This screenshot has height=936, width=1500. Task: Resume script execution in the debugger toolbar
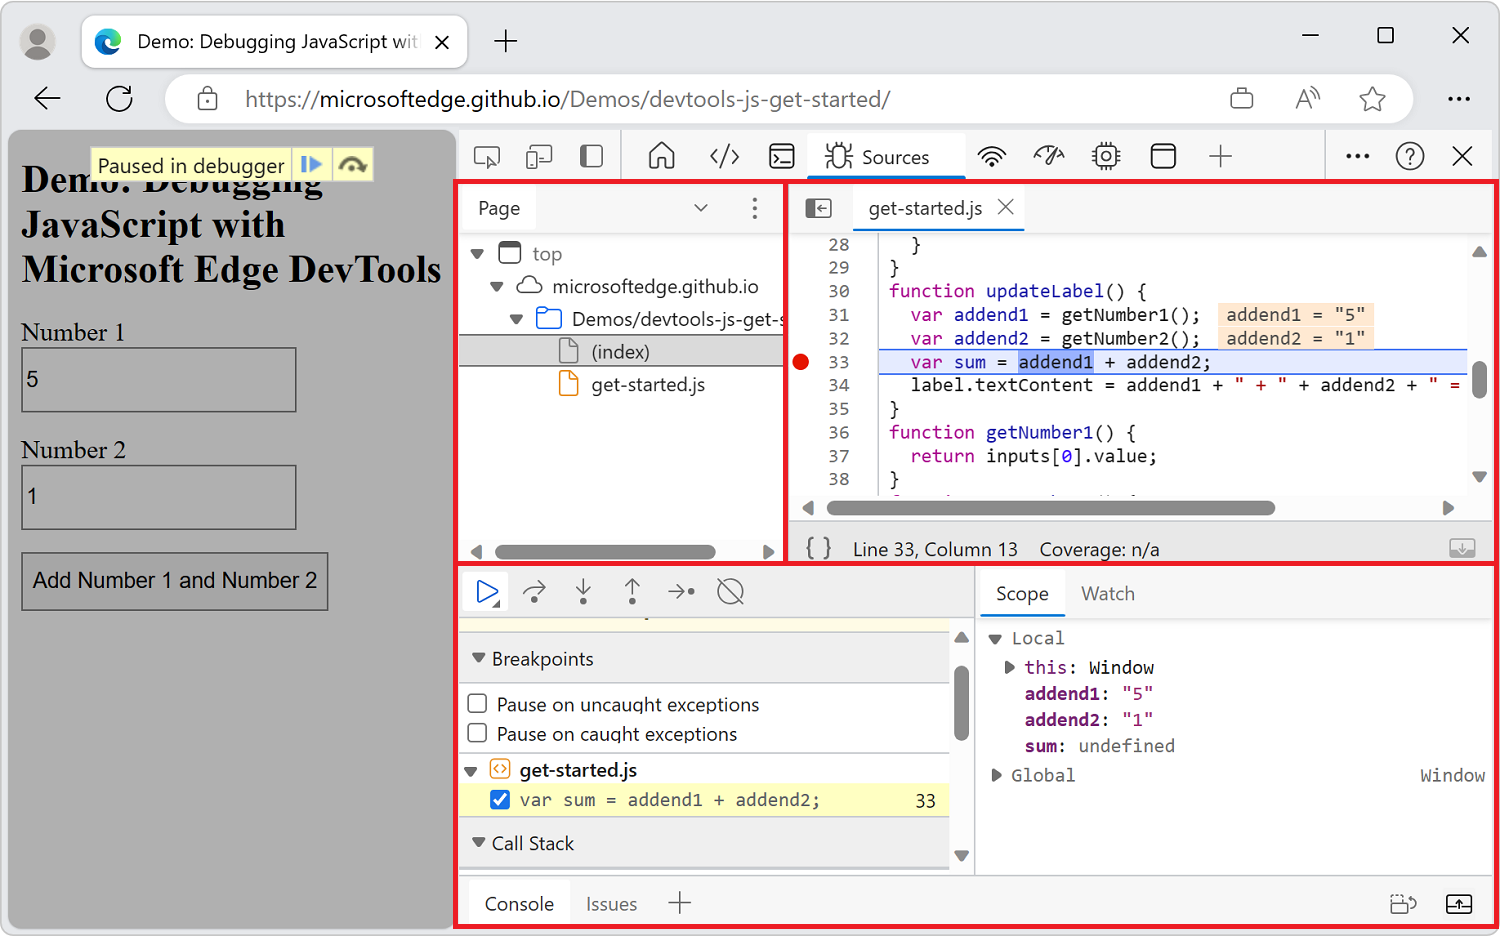485,591
